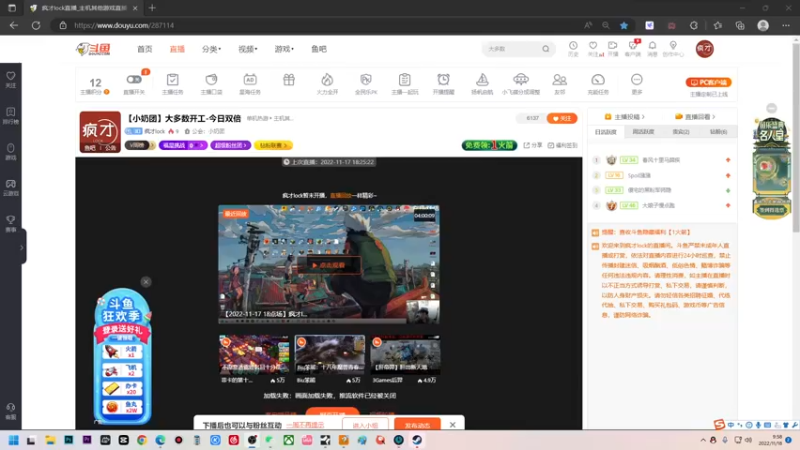Close the 斗鱼狂欢季 promo popup
The image size is (800, 450).
pyautogui.click(x=146, y=282)
